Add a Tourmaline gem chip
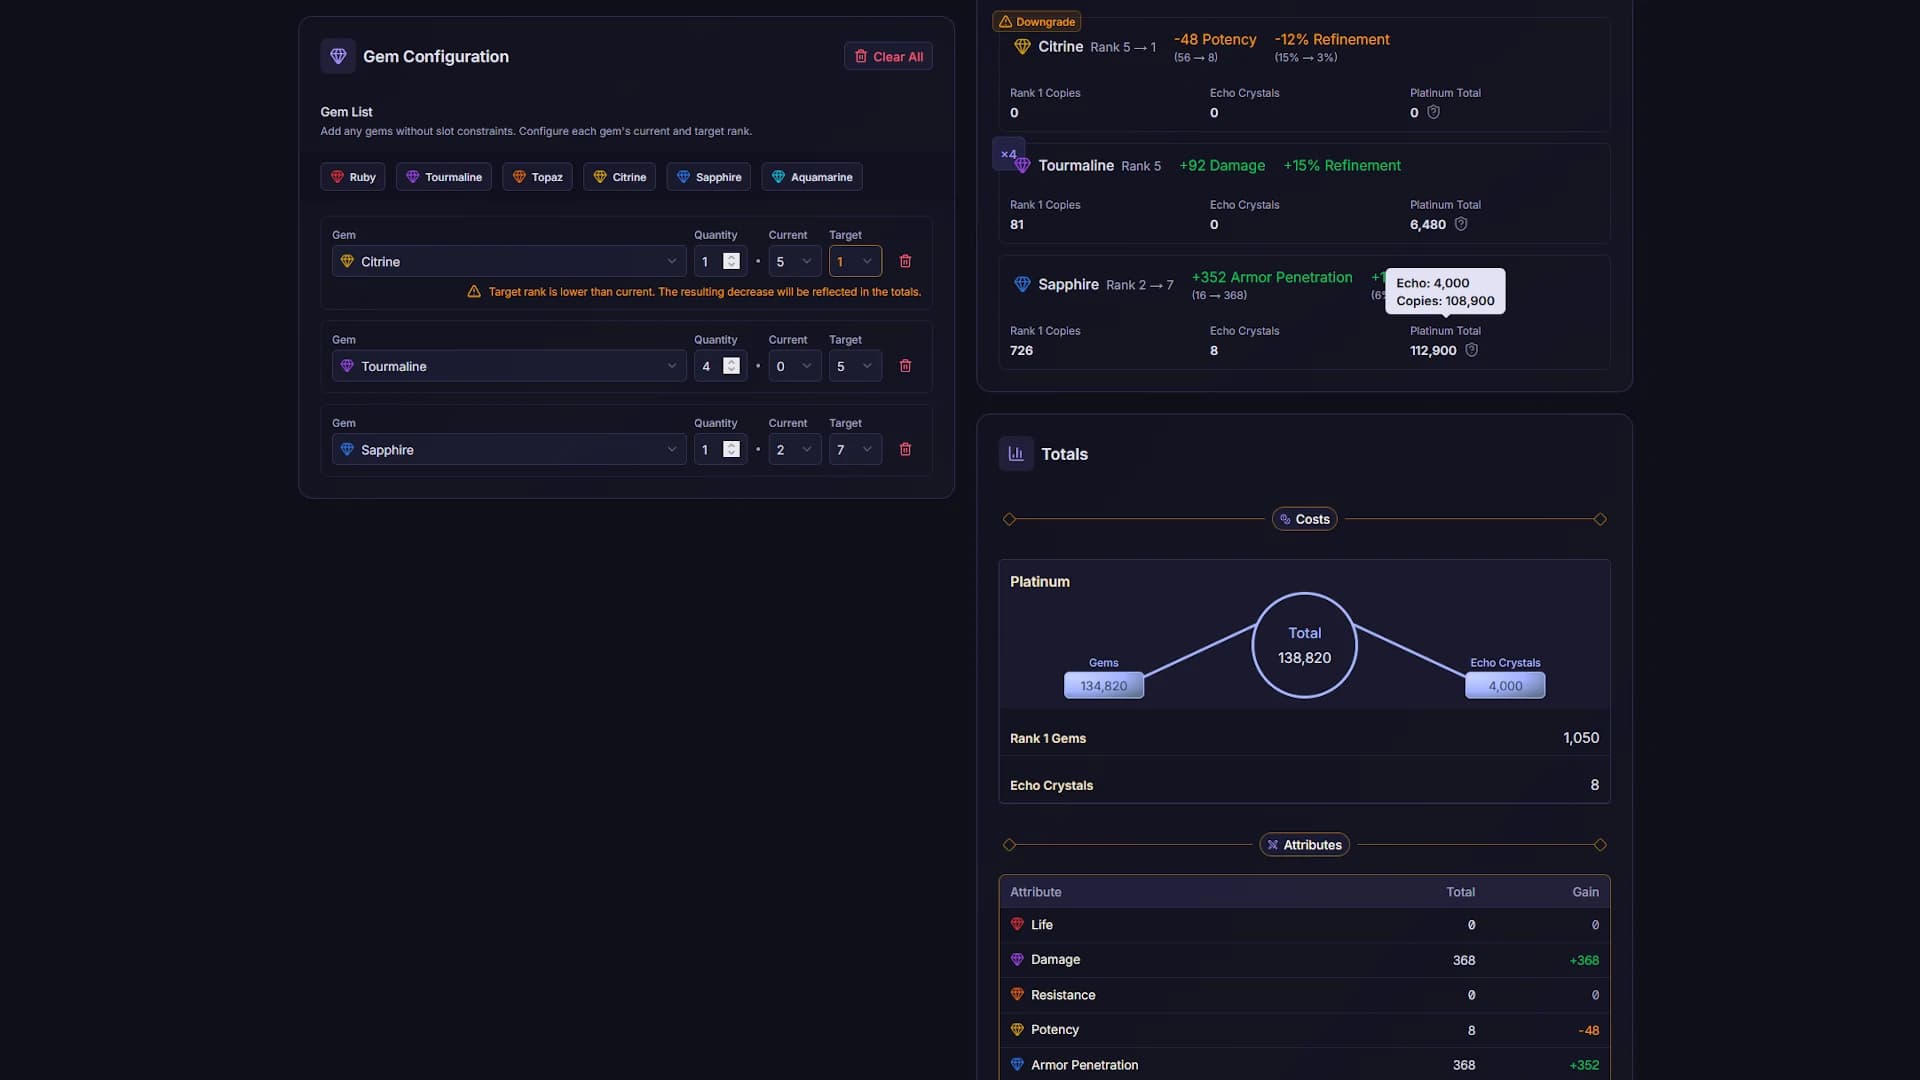 point(444,177)
